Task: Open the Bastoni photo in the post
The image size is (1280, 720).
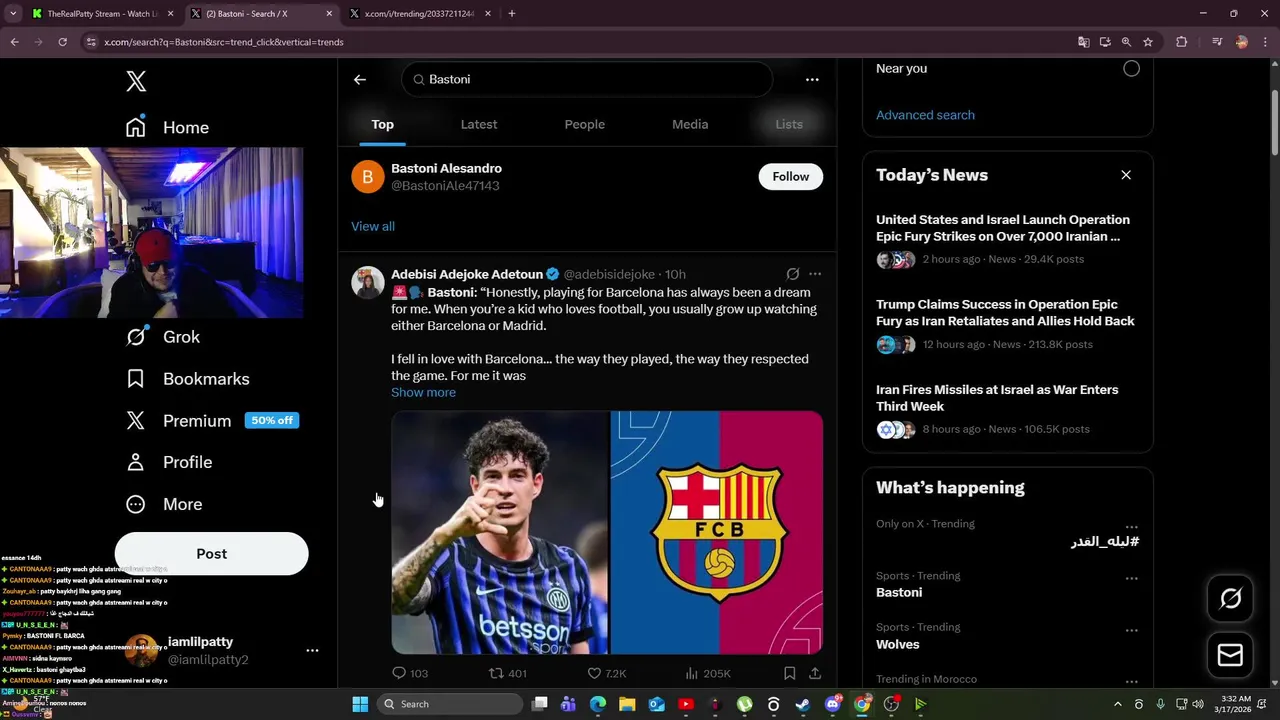Action: coord(500,532)
